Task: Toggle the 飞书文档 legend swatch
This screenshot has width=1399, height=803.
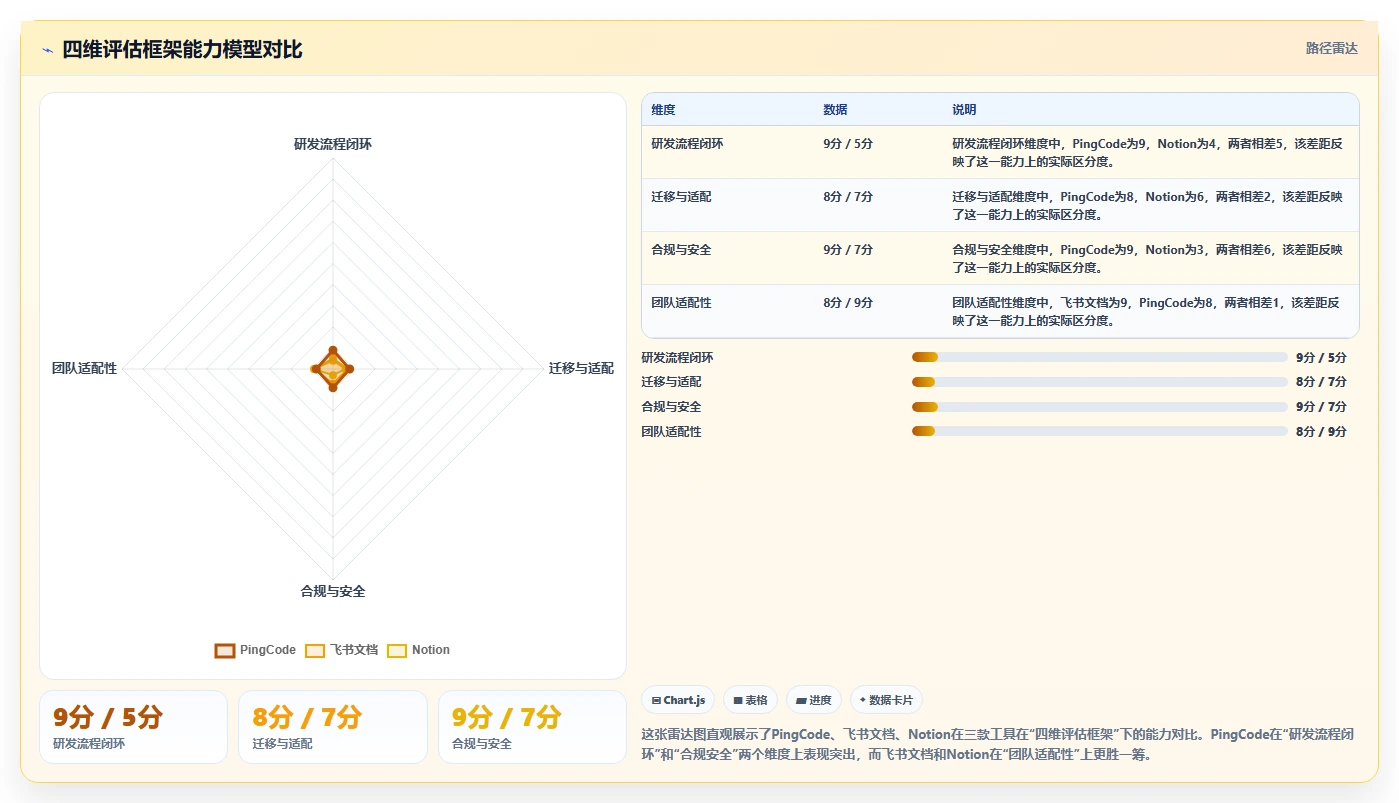Action: point(315,650)
